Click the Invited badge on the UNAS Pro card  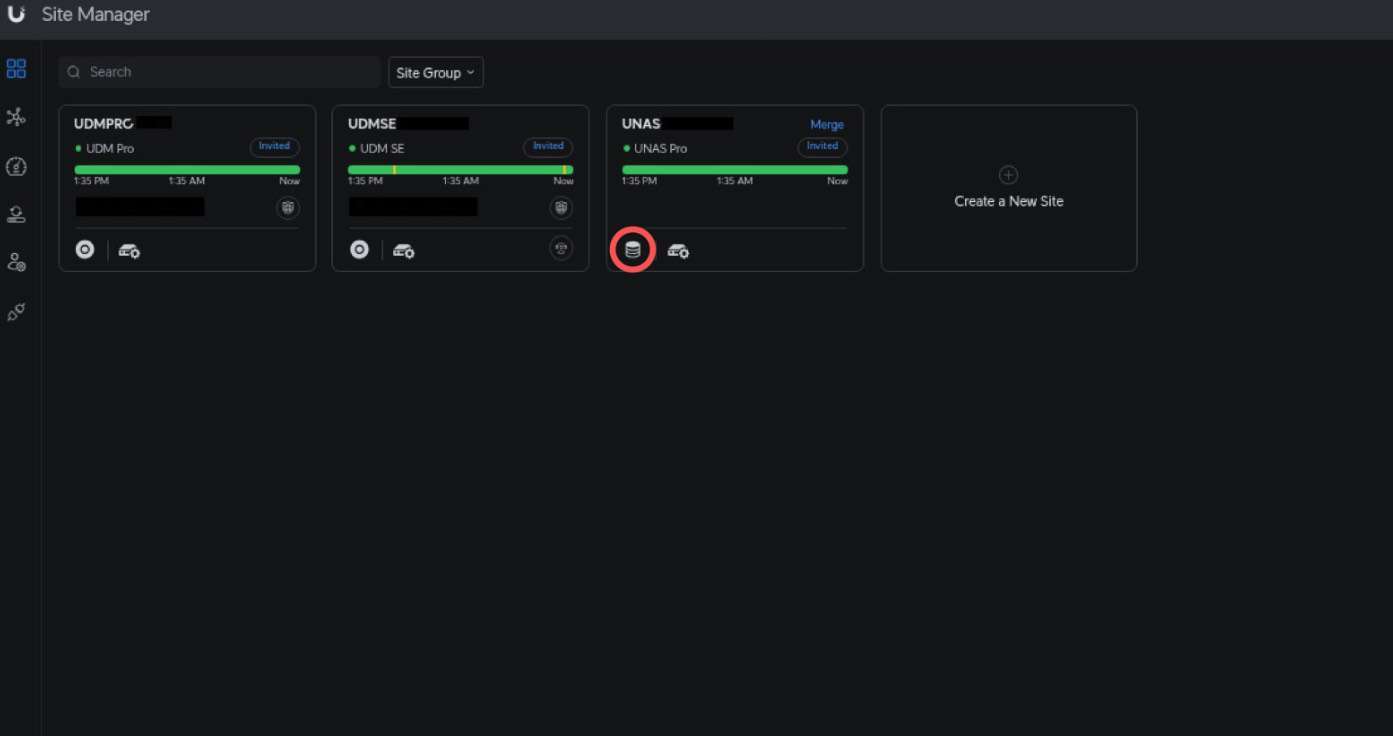coord(822,147)
